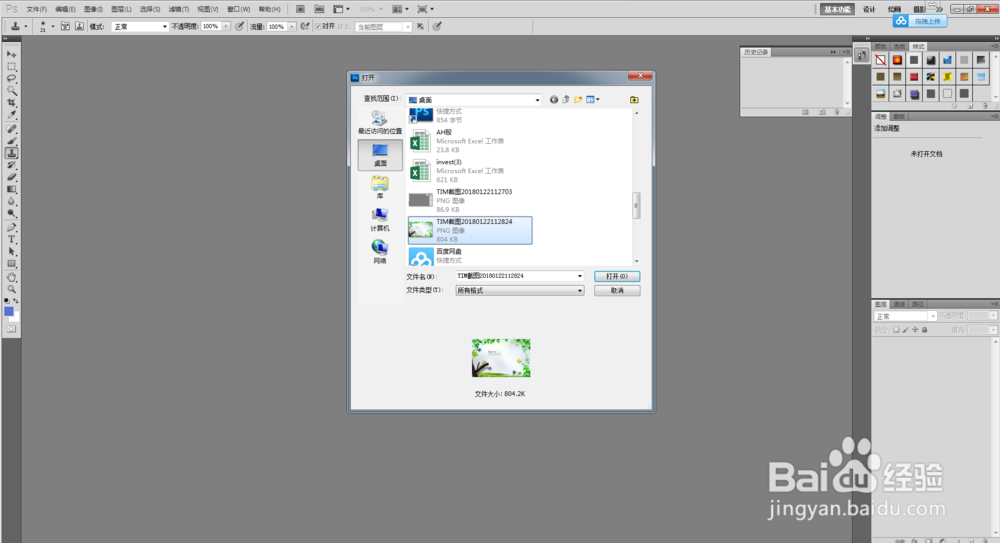Open the Layer (图层) menu

point(121,9)
